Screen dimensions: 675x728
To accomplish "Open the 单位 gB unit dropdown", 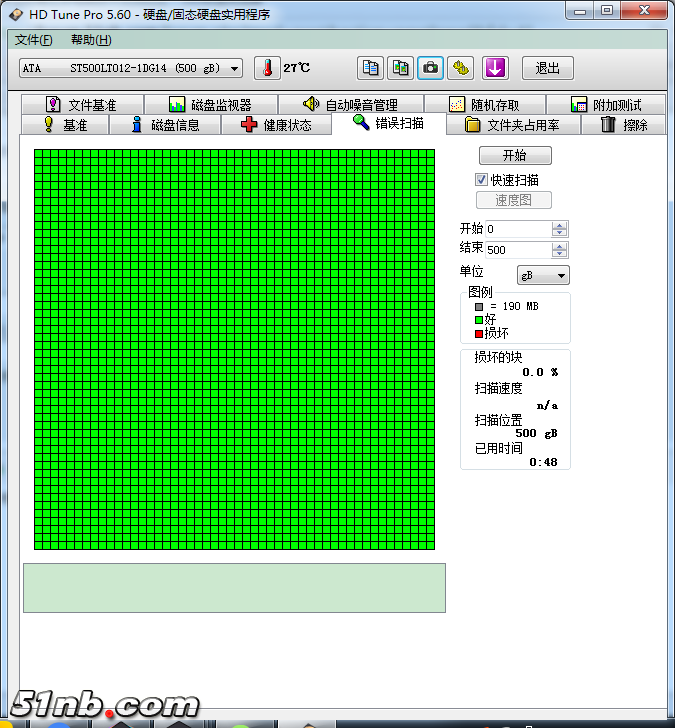I will click(x=543, y=275).
